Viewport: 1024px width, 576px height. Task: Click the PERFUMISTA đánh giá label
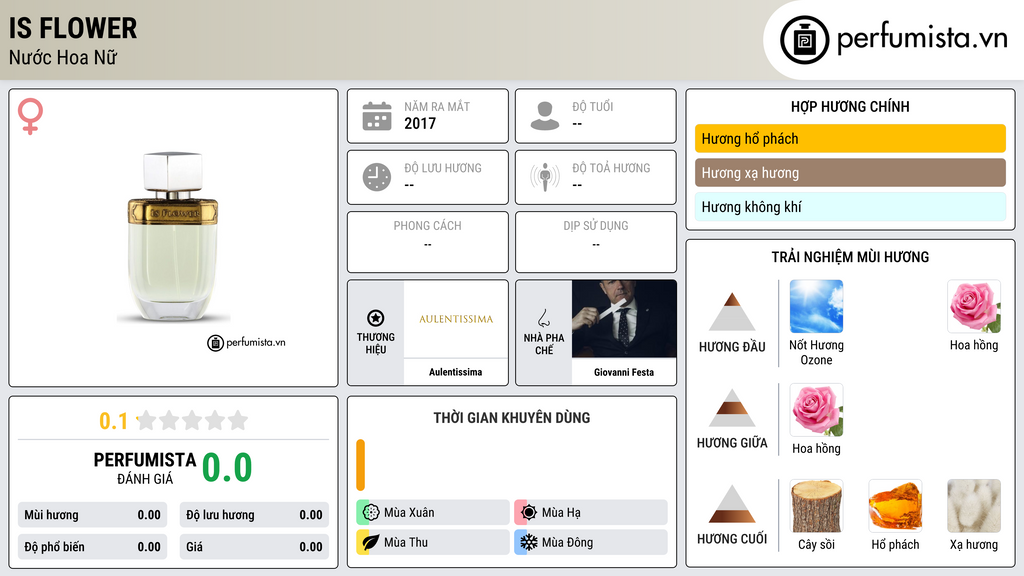tap(145, 468)
